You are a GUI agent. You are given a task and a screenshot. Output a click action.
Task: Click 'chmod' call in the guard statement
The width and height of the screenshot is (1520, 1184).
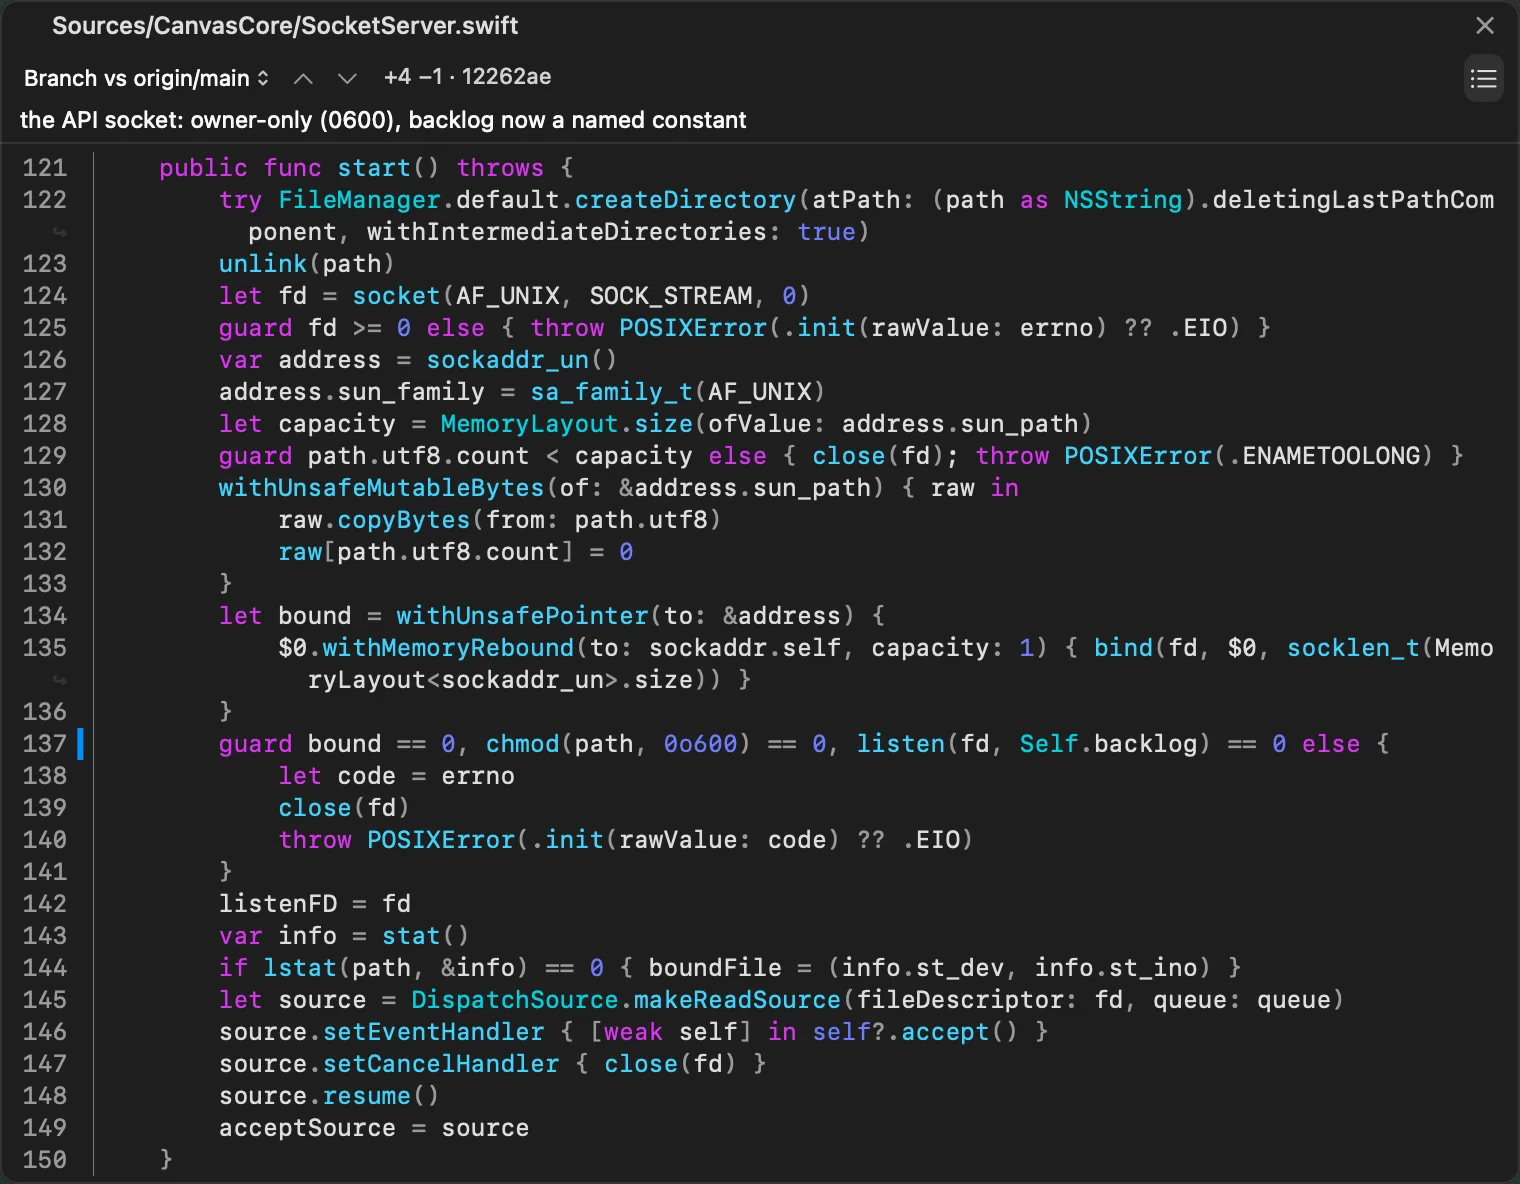[x=523, y=744]
